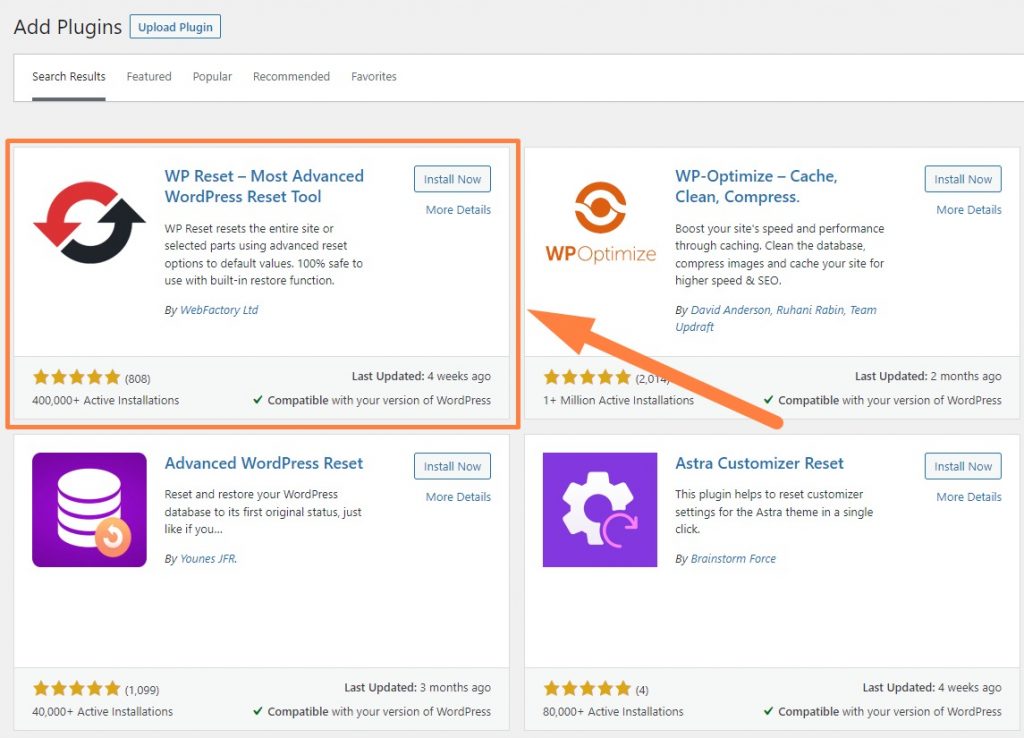
Task: Open the WP-Optimize plugin title link
Action: [x=756, y=186]
